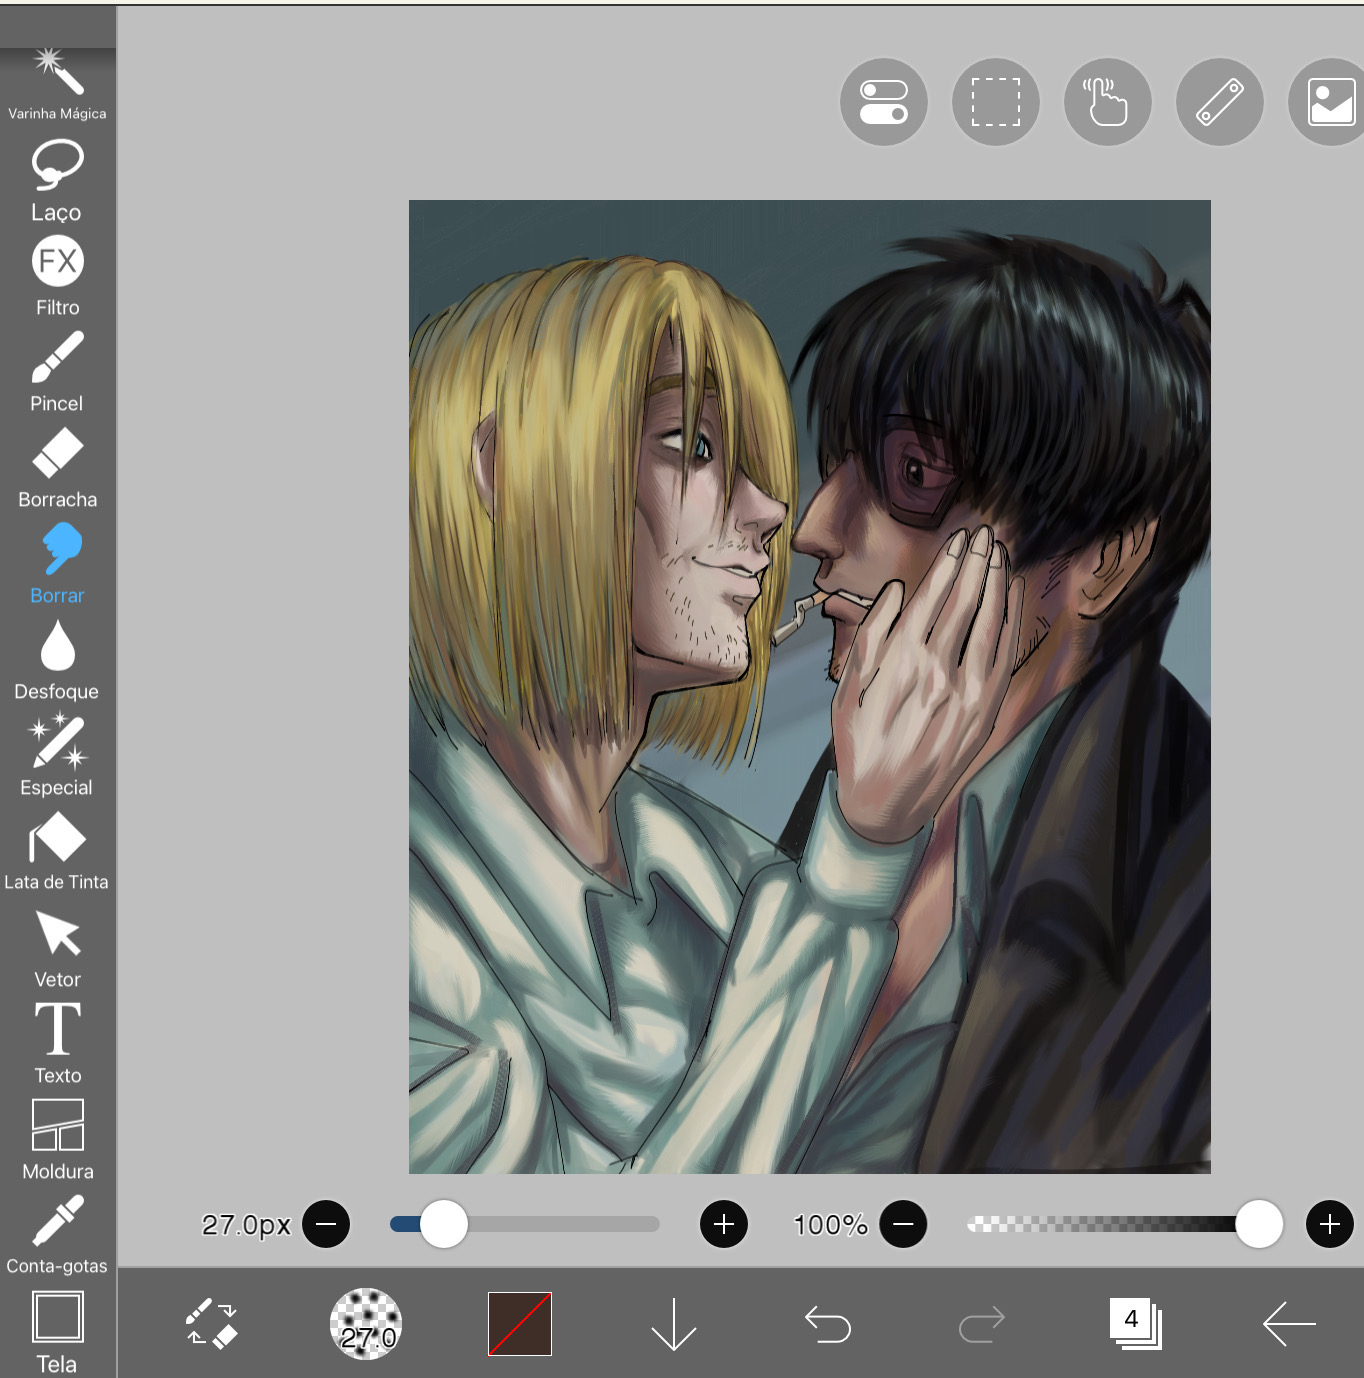This screenshot has height=1378, width=1364.
Task: Open the brush preset thumbnail labeled 27.0
Action: (366, 1324)
